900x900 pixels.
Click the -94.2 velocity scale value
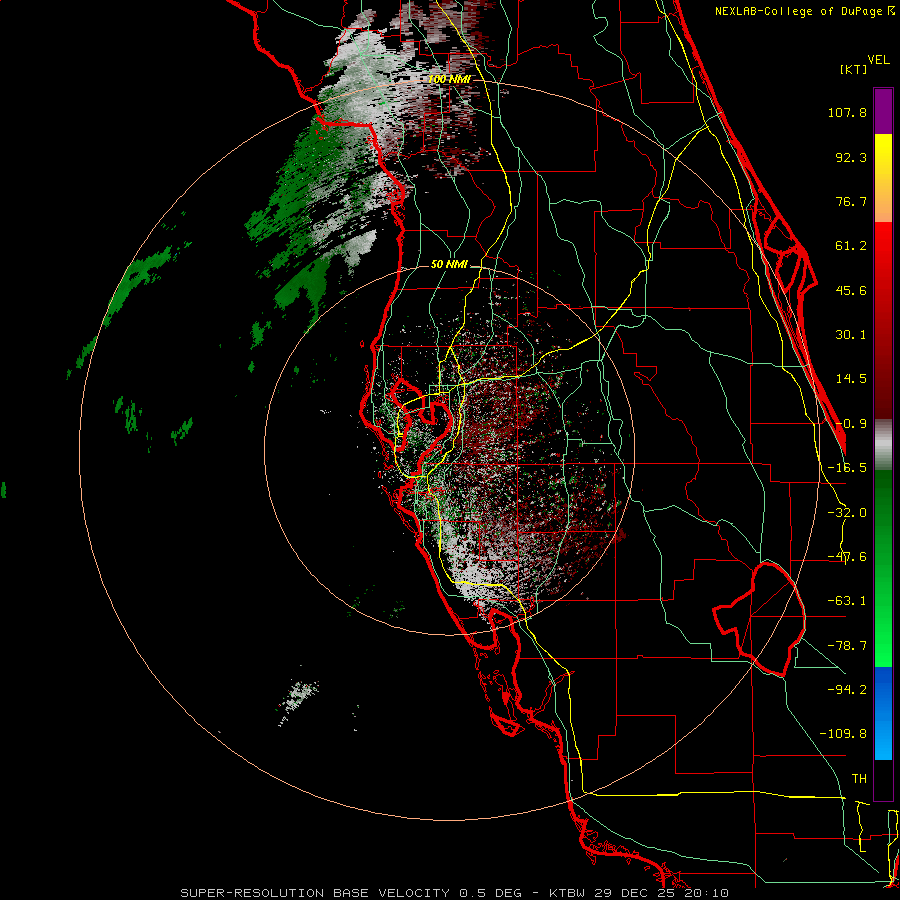pos(847,690)
